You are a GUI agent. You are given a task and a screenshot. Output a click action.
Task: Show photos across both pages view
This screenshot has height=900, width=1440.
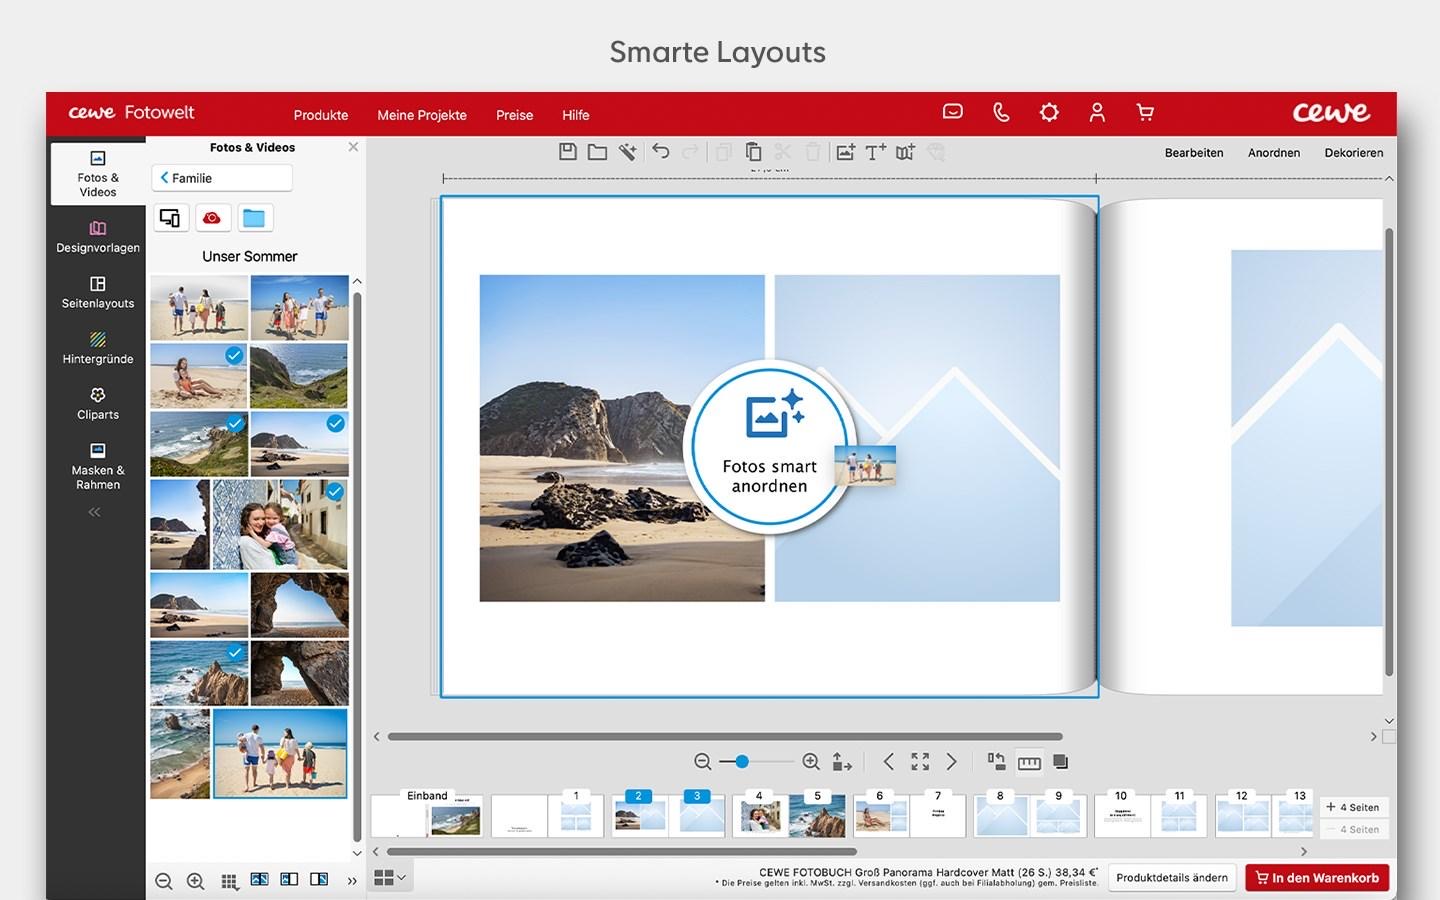point(259,880)
